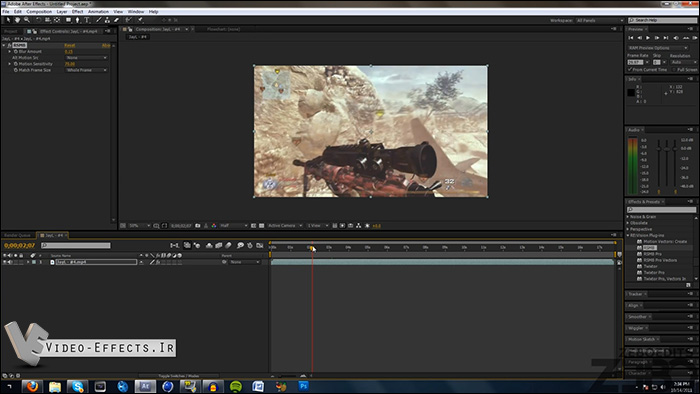Expand the Blur Amount property
This screenshot has width=700, height=394.
[x=9, y=52]
